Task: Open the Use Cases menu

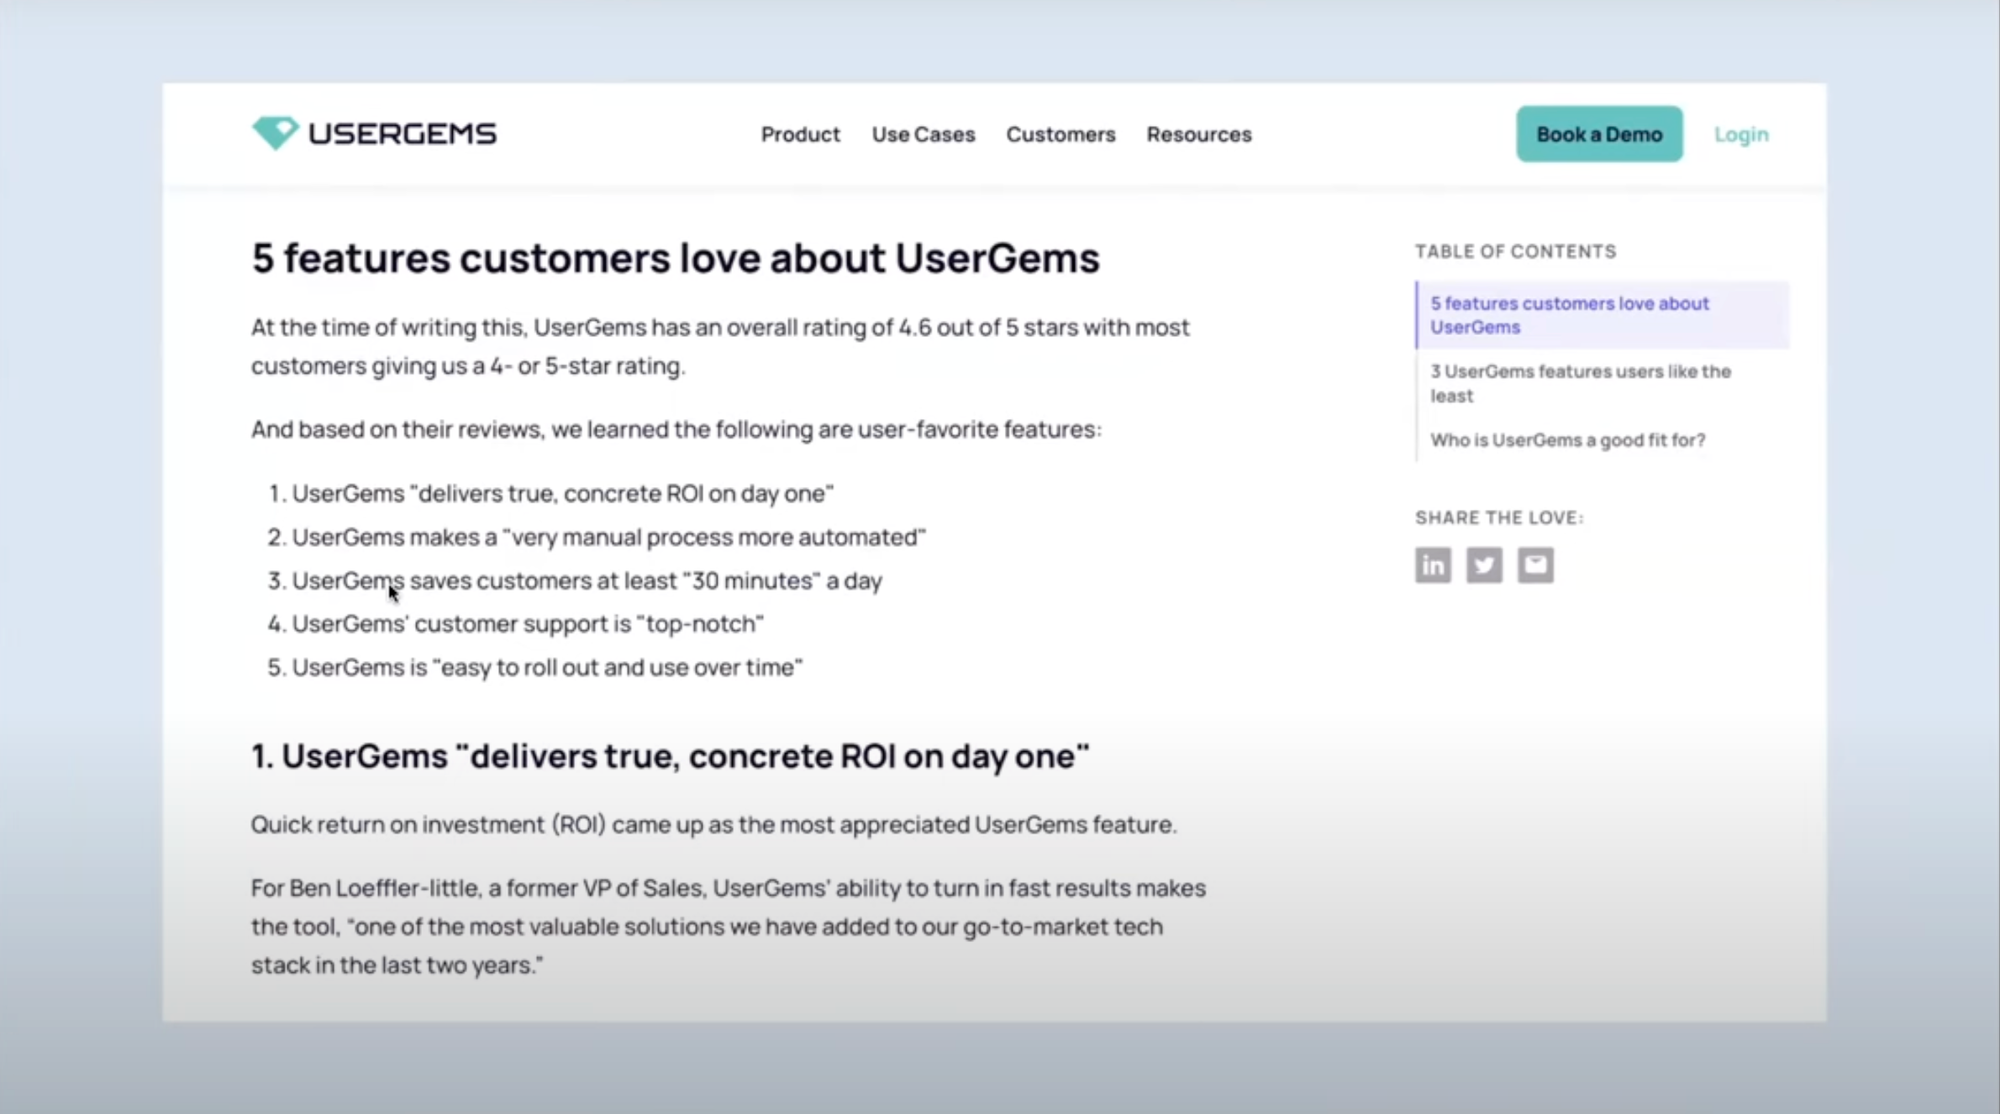Action: tap(923, 134)
